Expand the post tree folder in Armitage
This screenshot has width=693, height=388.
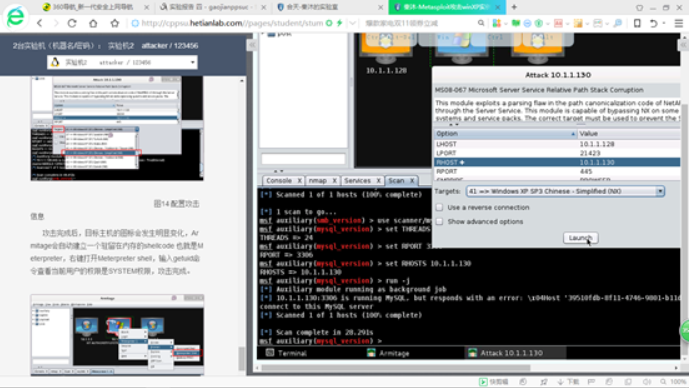pyautogui.click(x=263, y=34)
